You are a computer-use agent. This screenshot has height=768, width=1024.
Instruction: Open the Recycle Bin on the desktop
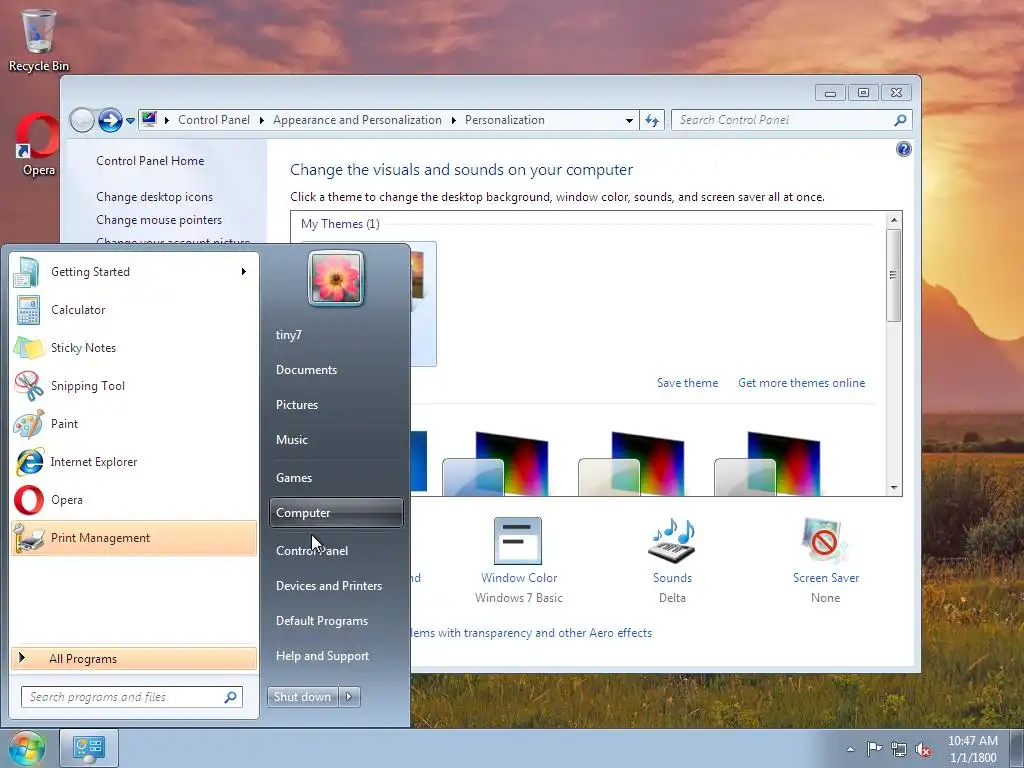pos(39,40)
